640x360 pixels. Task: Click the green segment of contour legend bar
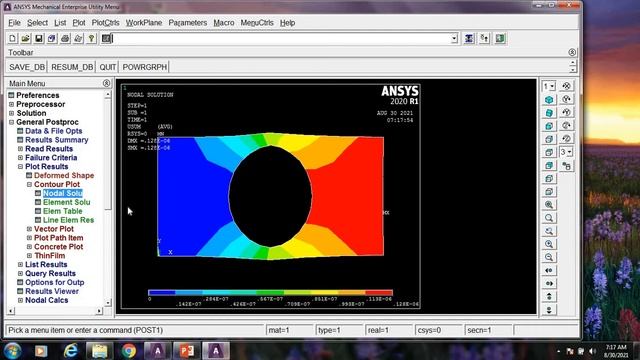pyautogui.click(x=270, y=293)
